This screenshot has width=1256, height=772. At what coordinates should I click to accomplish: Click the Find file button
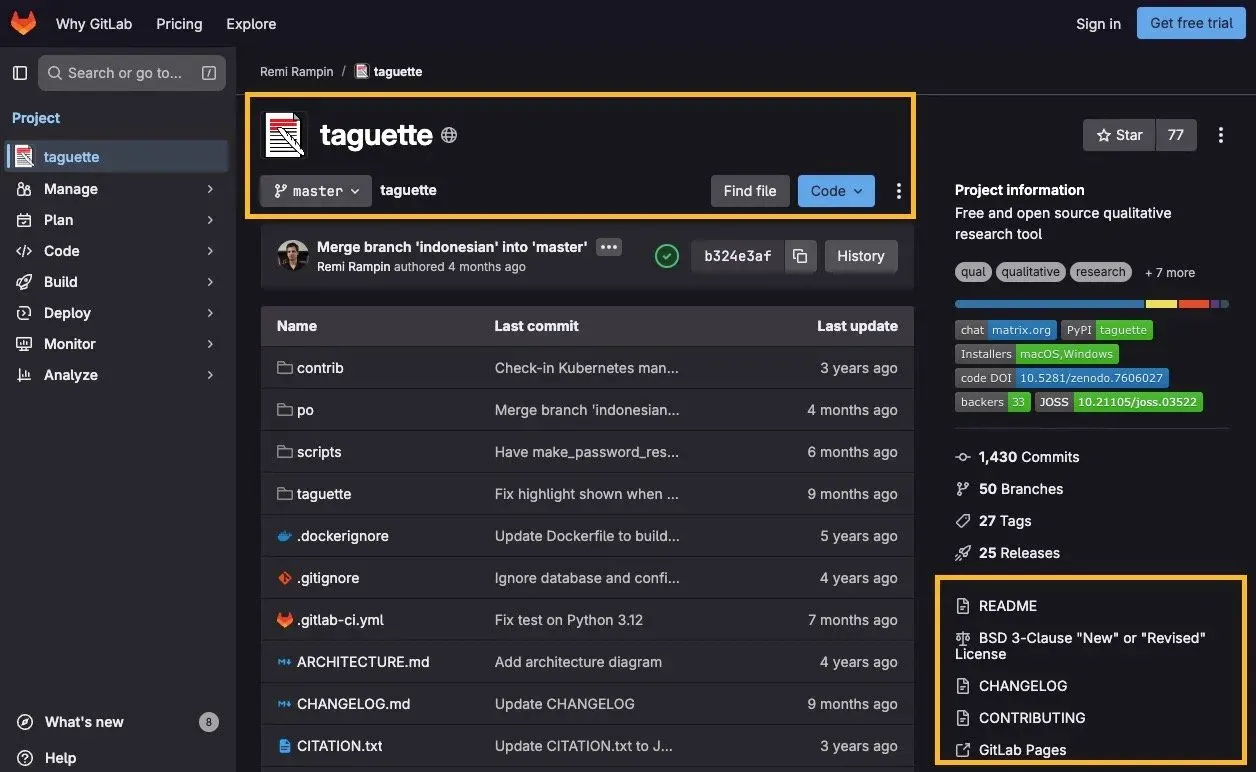pos(750,191)
